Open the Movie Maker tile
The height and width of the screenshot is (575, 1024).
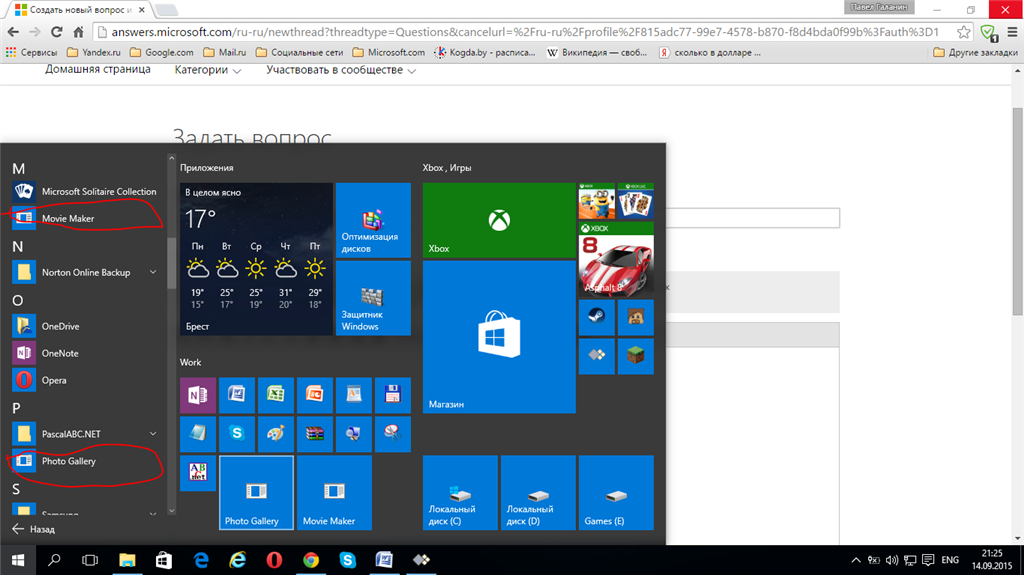(x=334, y=493)
